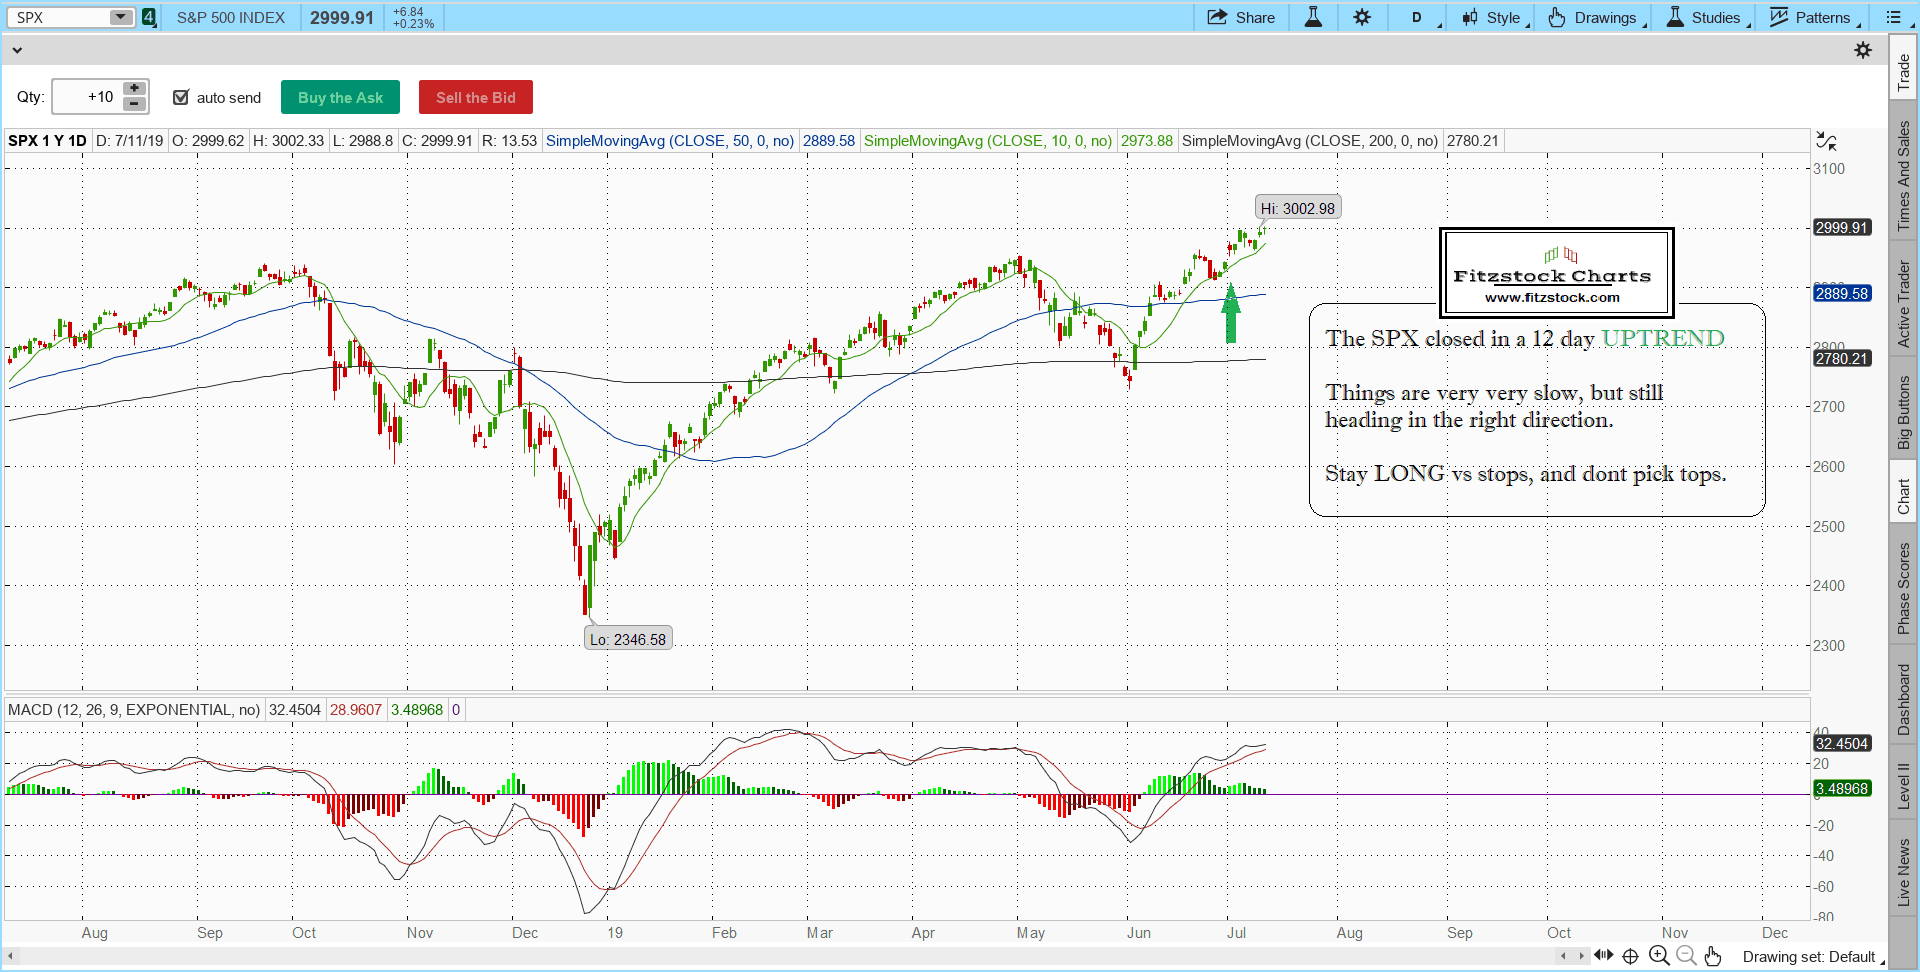Click the flask icon next to Share
Screen dimensions: 1920x972
[1313, 17]
